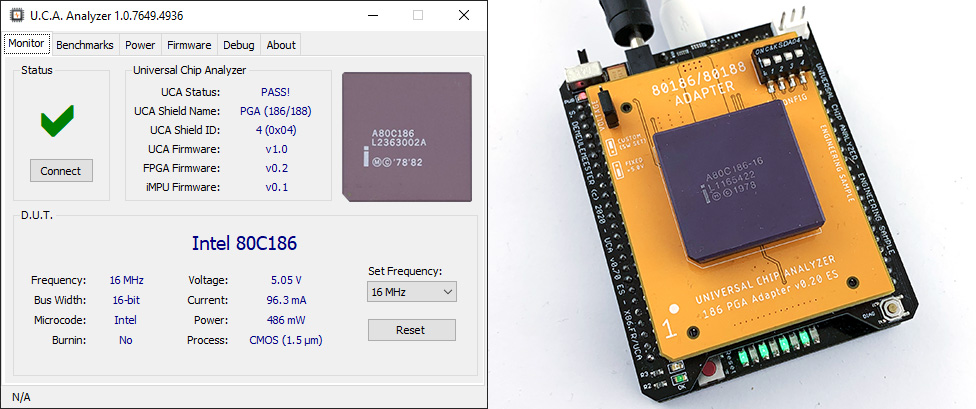Click the Connect button
This screenshot has width=976, height=409.
point(61,171)
